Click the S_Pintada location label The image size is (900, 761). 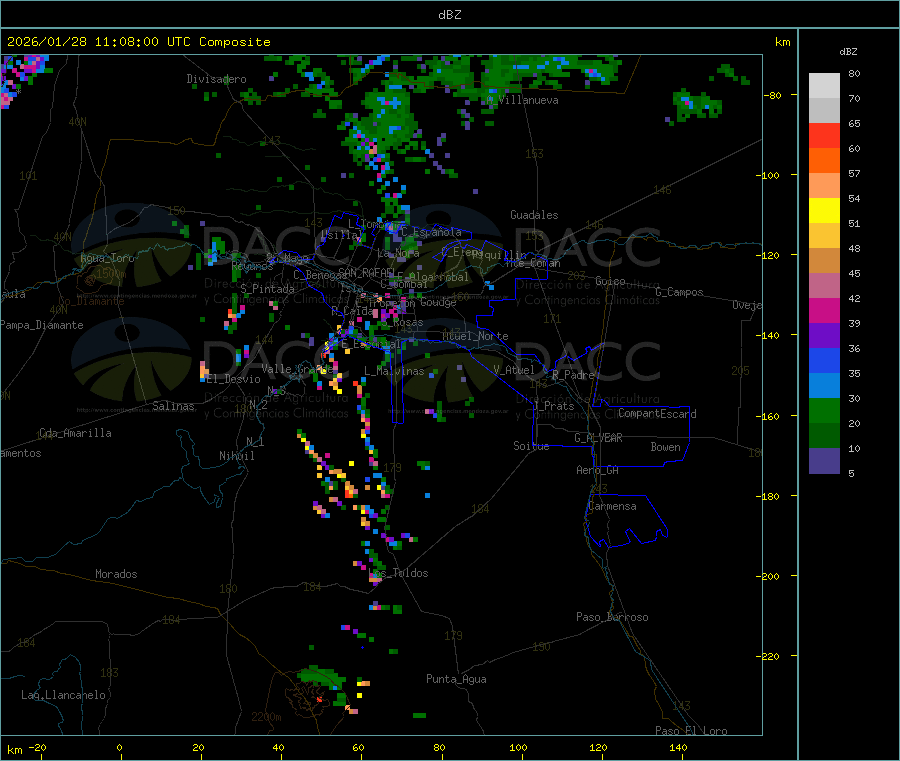click(267, 289)
